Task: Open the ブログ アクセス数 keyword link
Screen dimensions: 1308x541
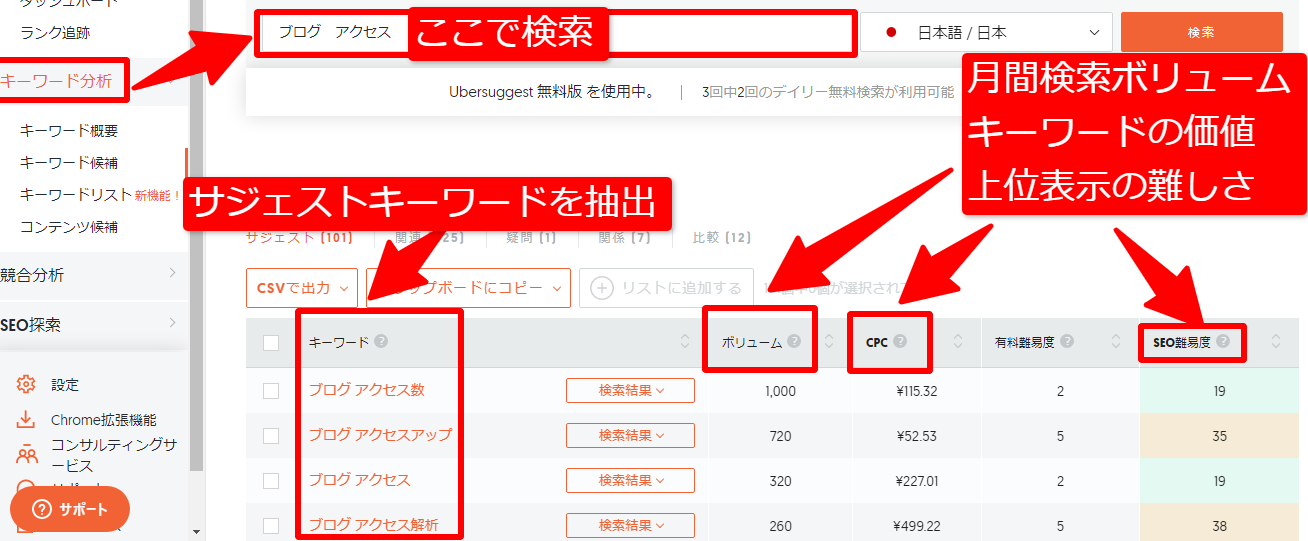Action: (366, 390)
